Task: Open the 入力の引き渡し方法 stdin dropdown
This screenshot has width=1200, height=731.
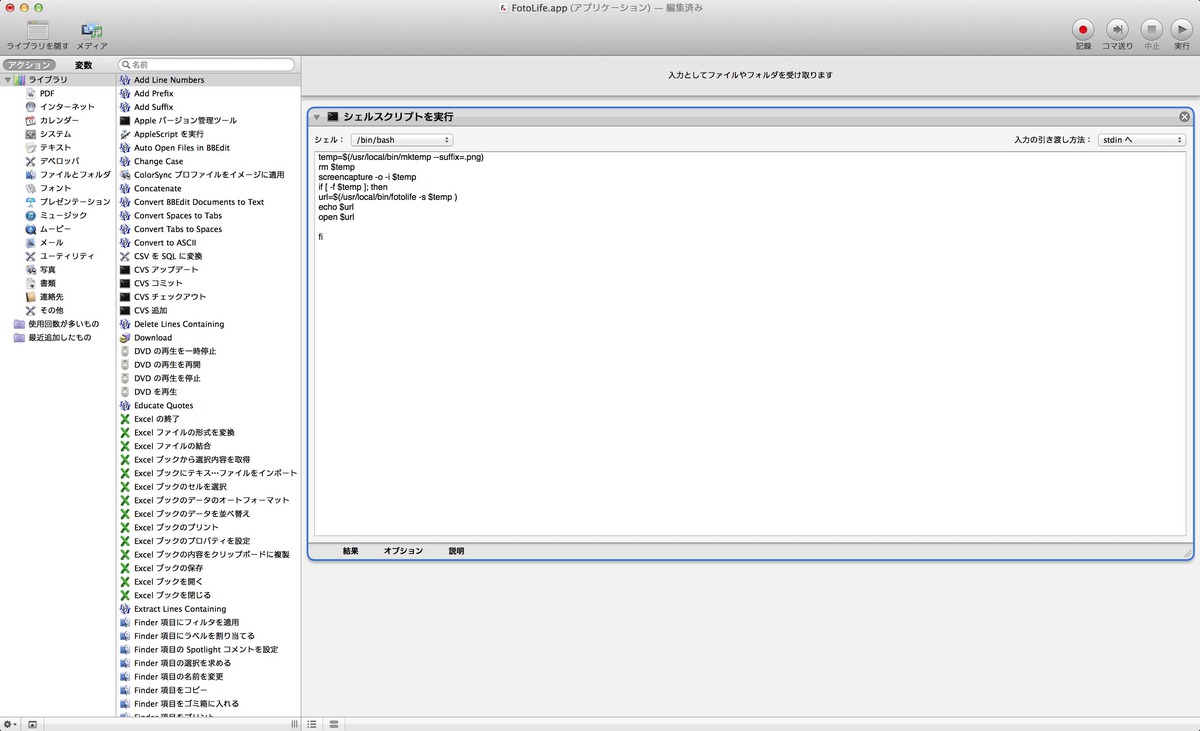Action: click(x=1141, y=140)
